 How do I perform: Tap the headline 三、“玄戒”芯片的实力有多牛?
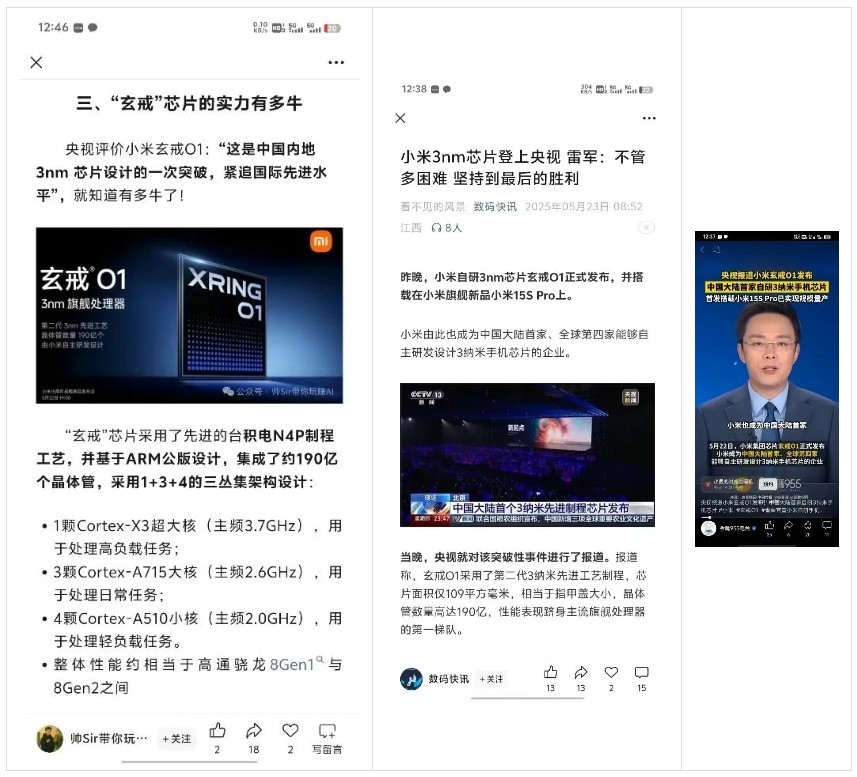point(189,103)
